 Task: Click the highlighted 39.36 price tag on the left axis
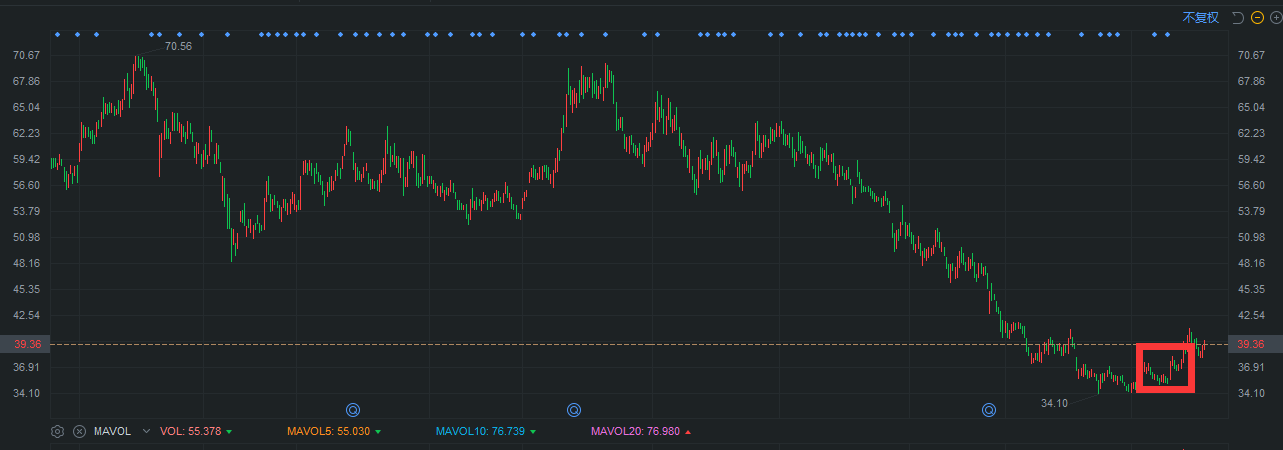27,344
